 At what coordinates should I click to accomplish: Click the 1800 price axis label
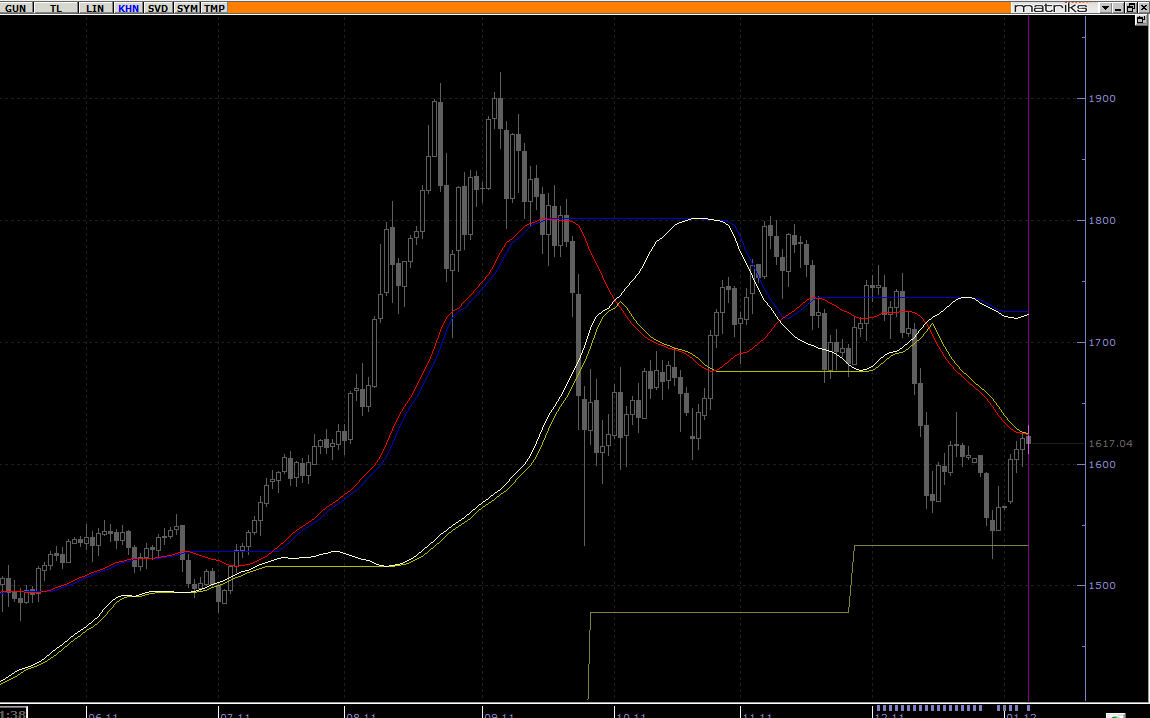1102,220
